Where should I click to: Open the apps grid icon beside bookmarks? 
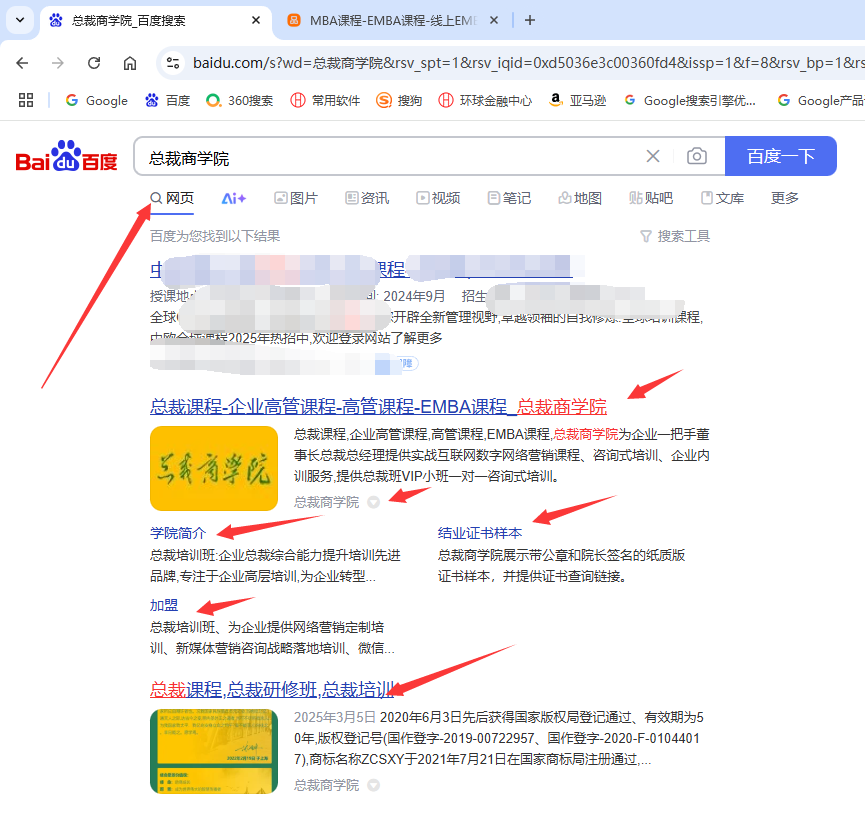coord(26,100)
